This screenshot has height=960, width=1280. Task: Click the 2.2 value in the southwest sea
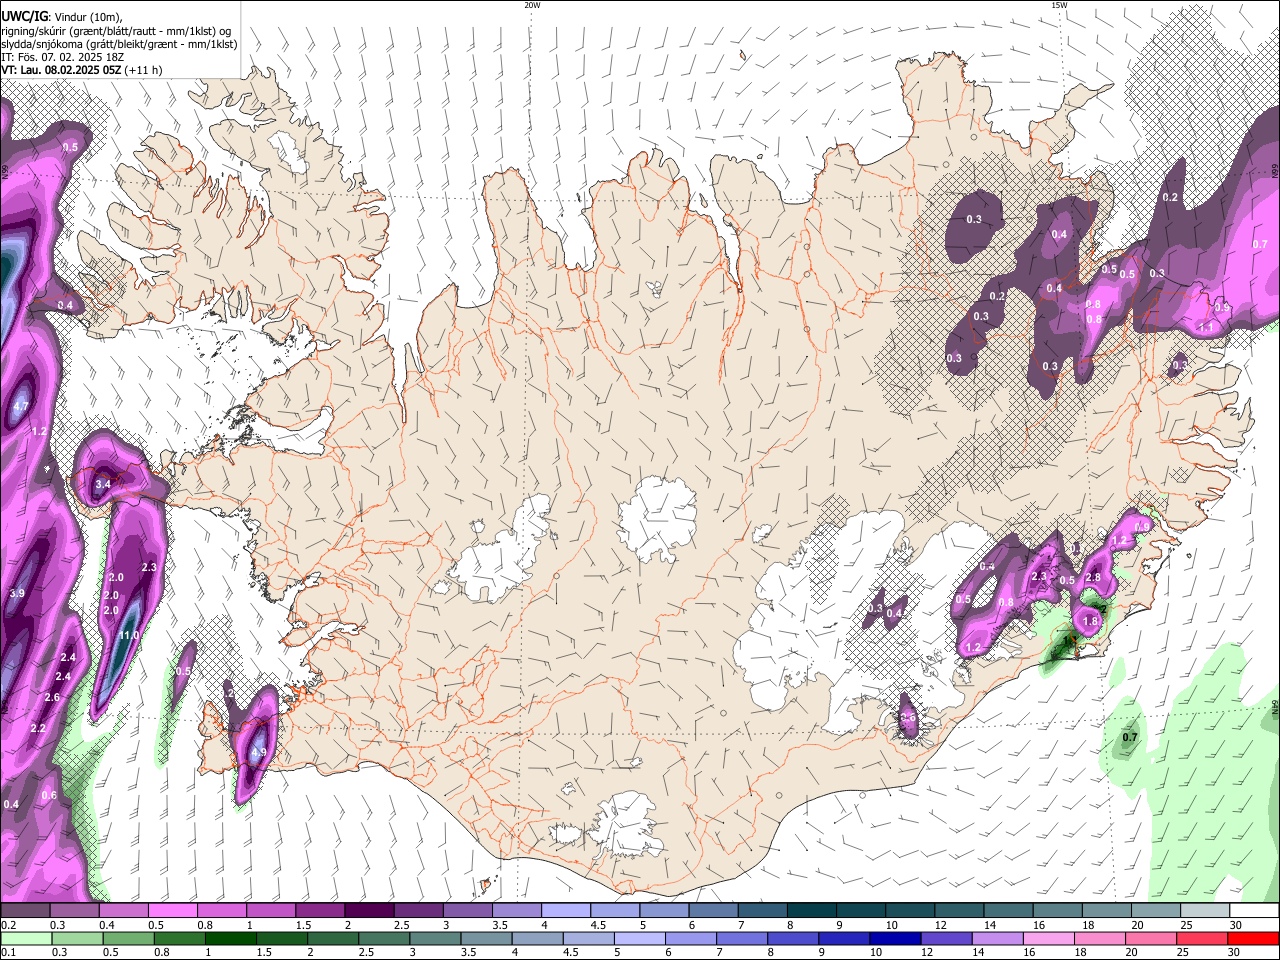coord(38,728)
